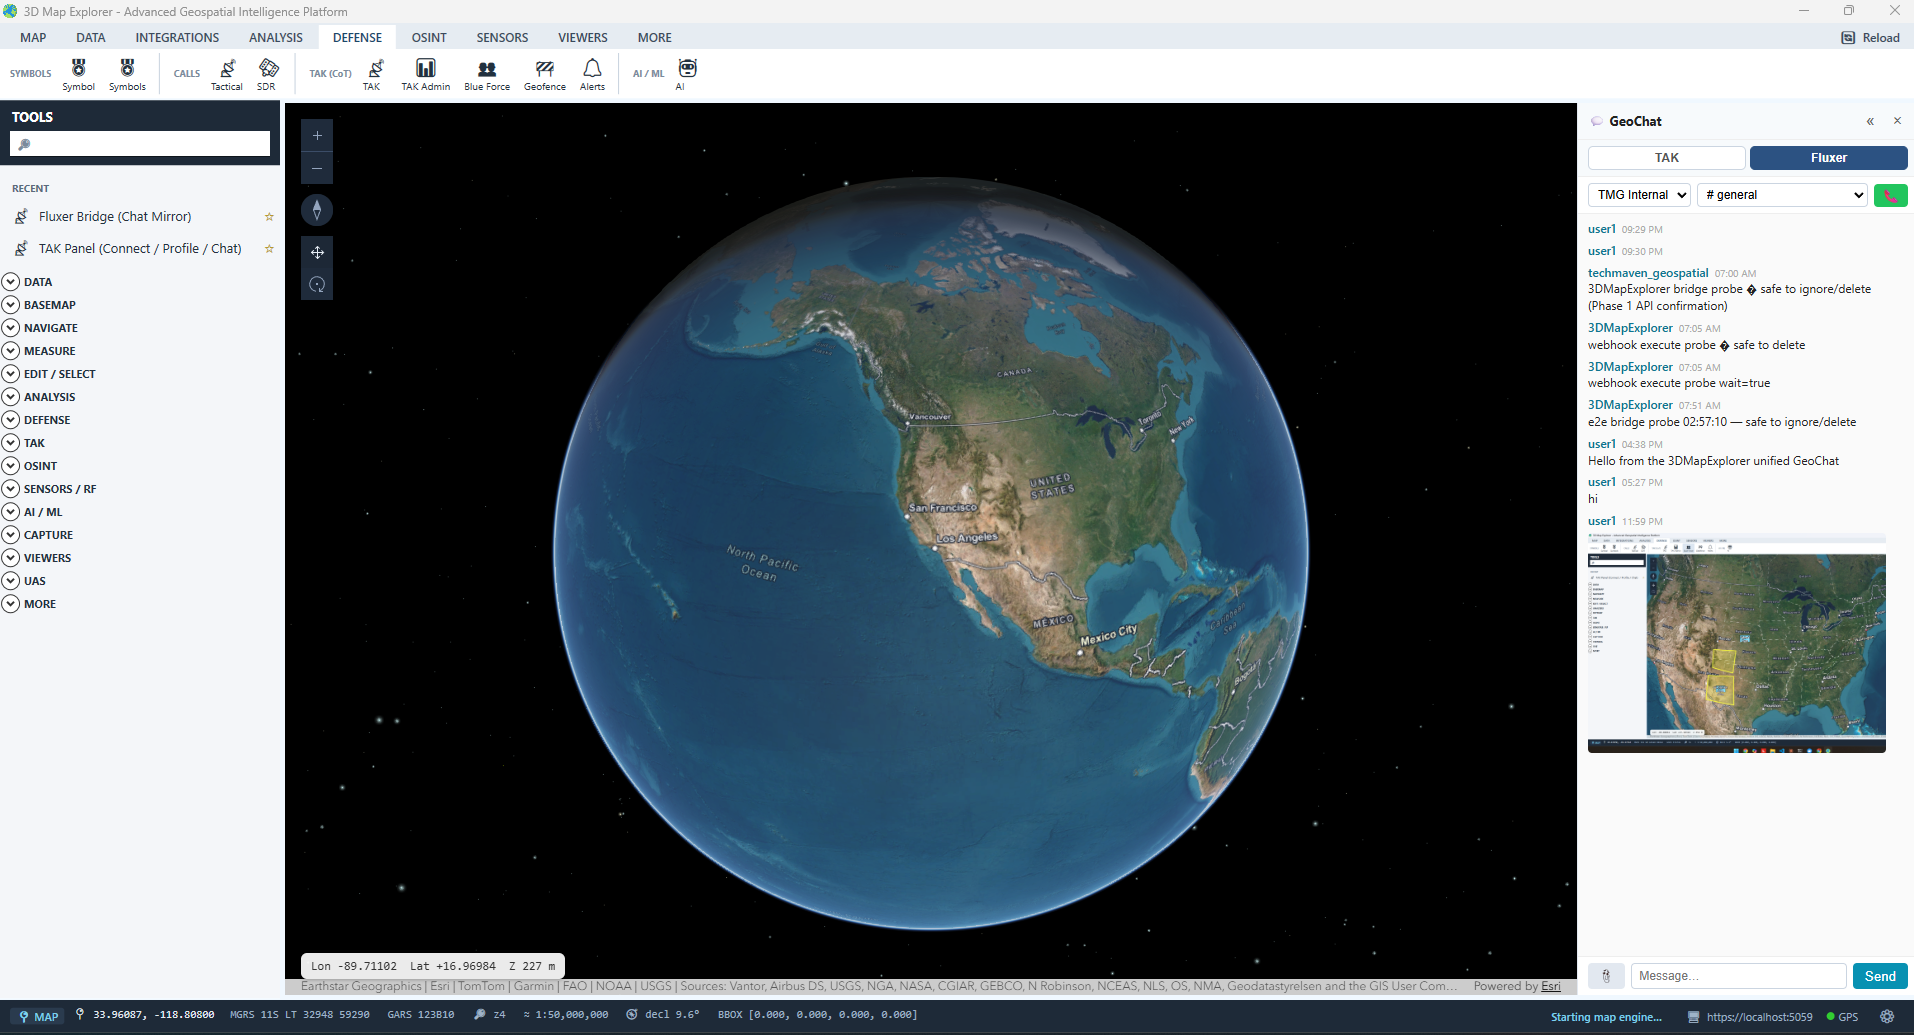Viewport: 1914px width, 1035px height.
Task: Click the decl 9.6° declination readout
Action: pos(663,1015)
